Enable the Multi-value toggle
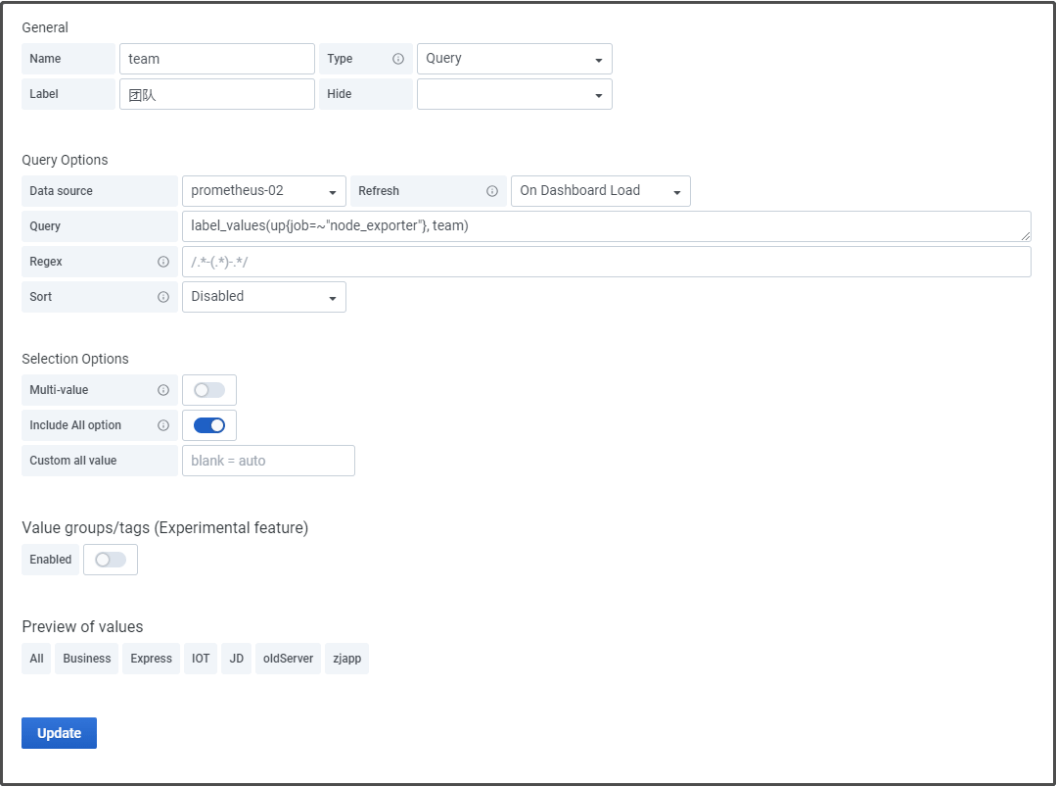The height and width of the screenshot is (787, 1056). [209, 390]
